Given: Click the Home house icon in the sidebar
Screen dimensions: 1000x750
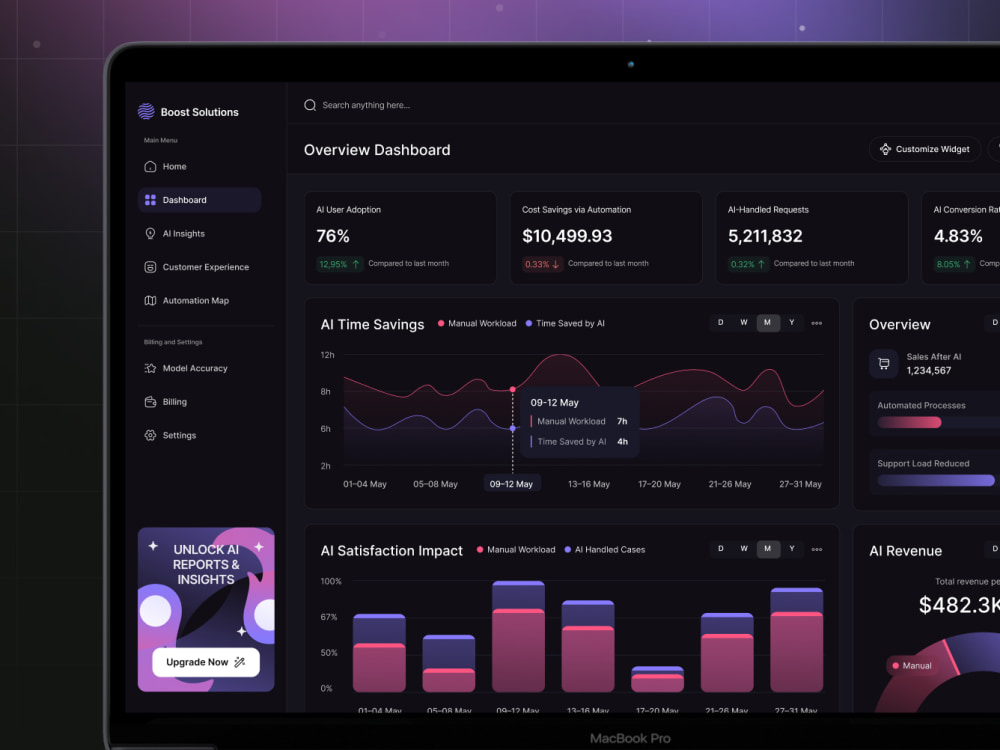Looking at the screenshot, I should (x=151, y=166).
